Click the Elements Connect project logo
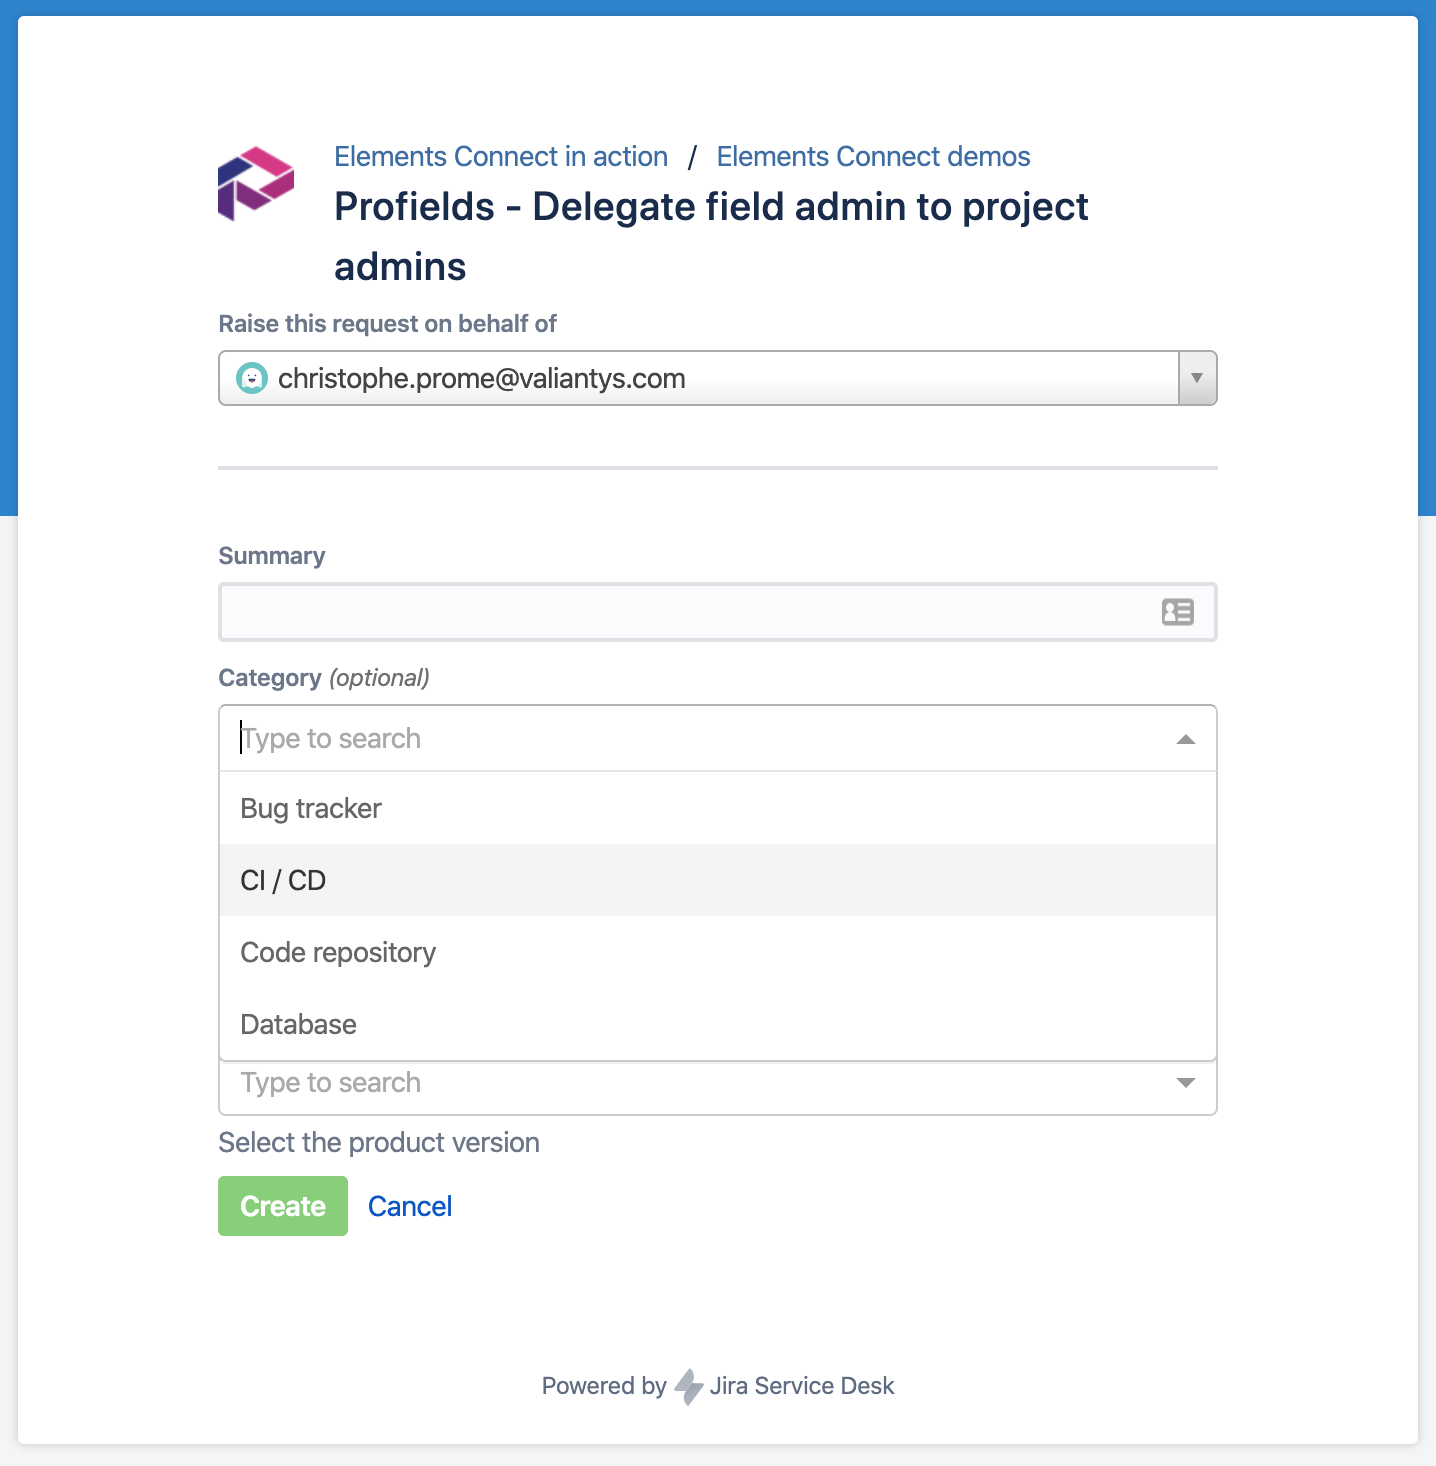Image resolution: width=1436 pixels, height=1466 pixels. click(256, 184)
